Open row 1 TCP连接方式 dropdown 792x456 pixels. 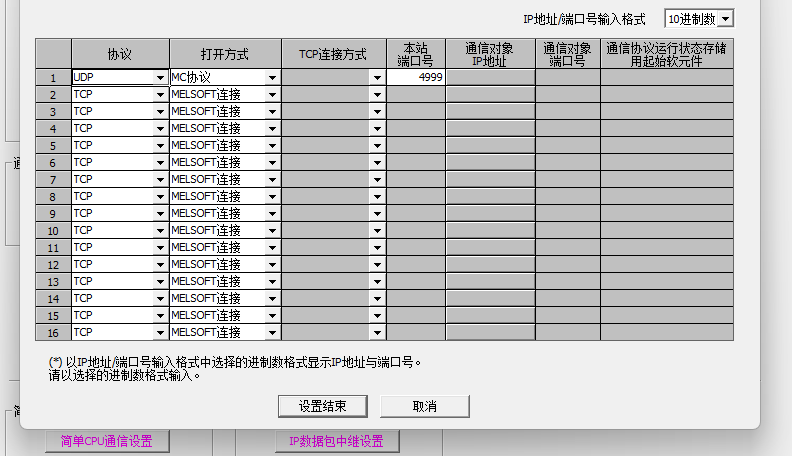377,77
